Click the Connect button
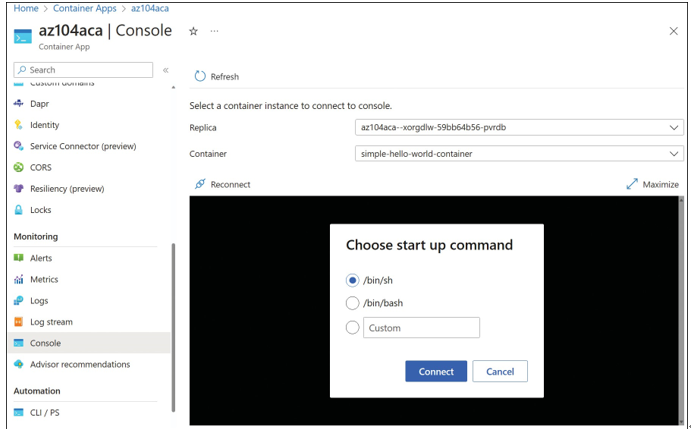This screenshot has height=431, width=691. point(436,371)
